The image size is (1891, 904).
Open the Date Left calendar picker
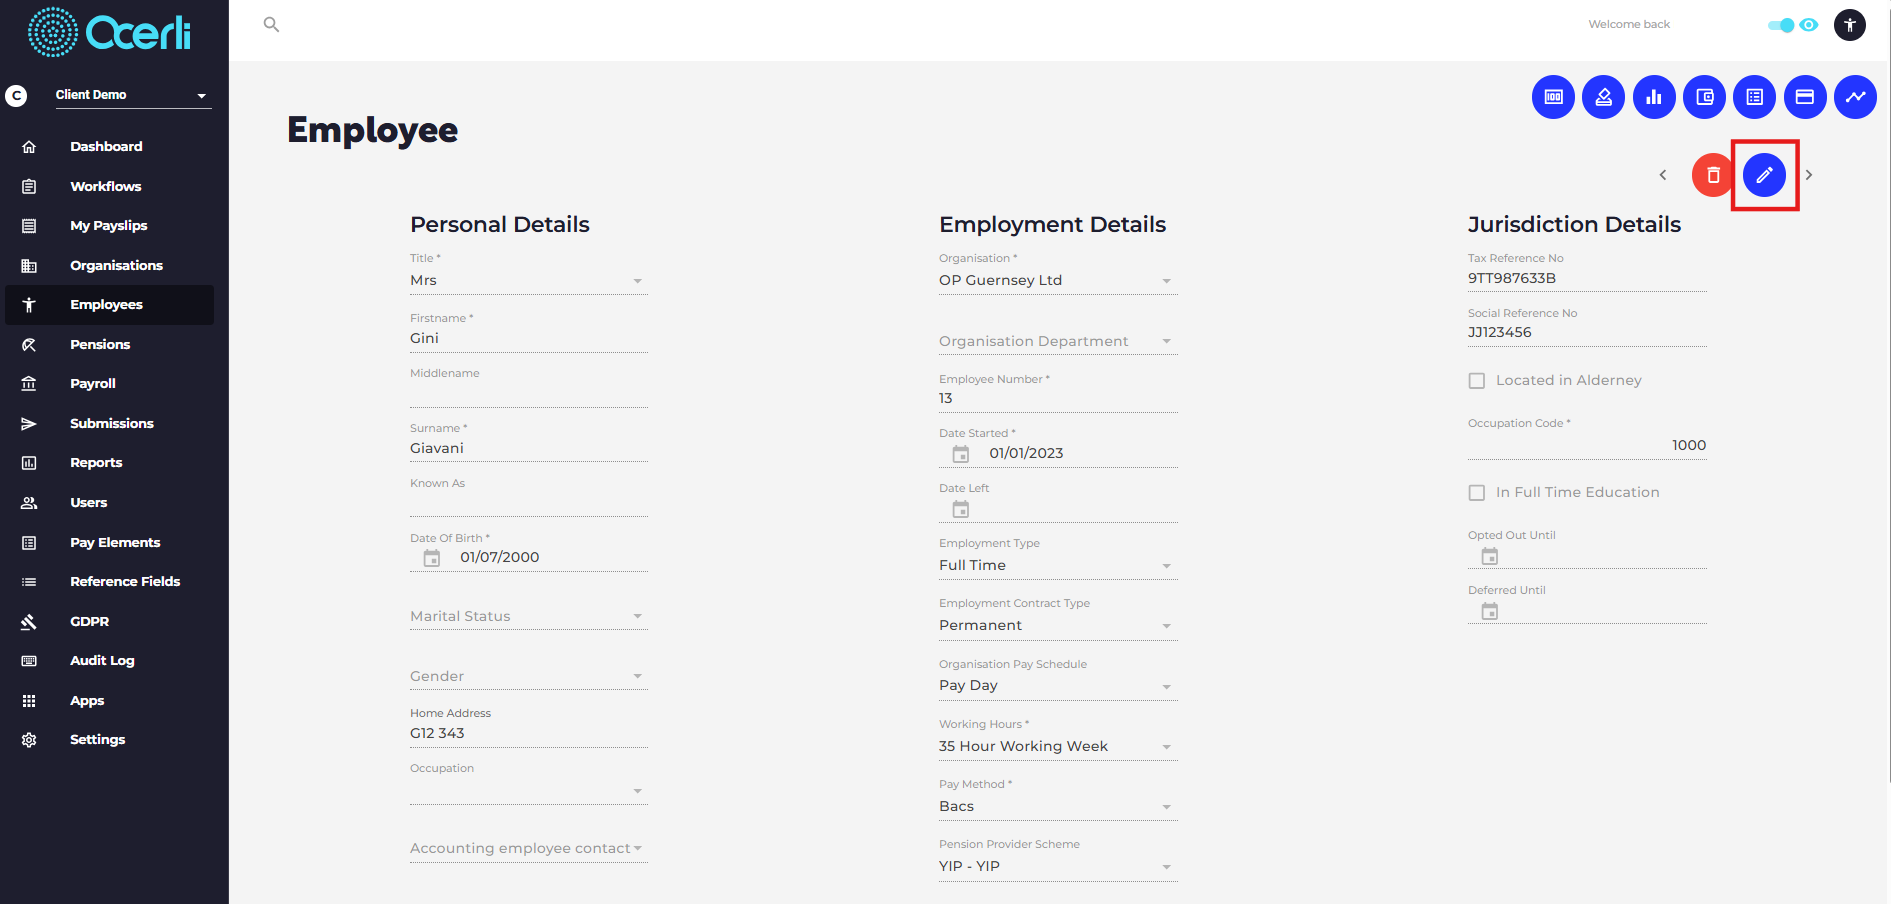click(961, 509)
